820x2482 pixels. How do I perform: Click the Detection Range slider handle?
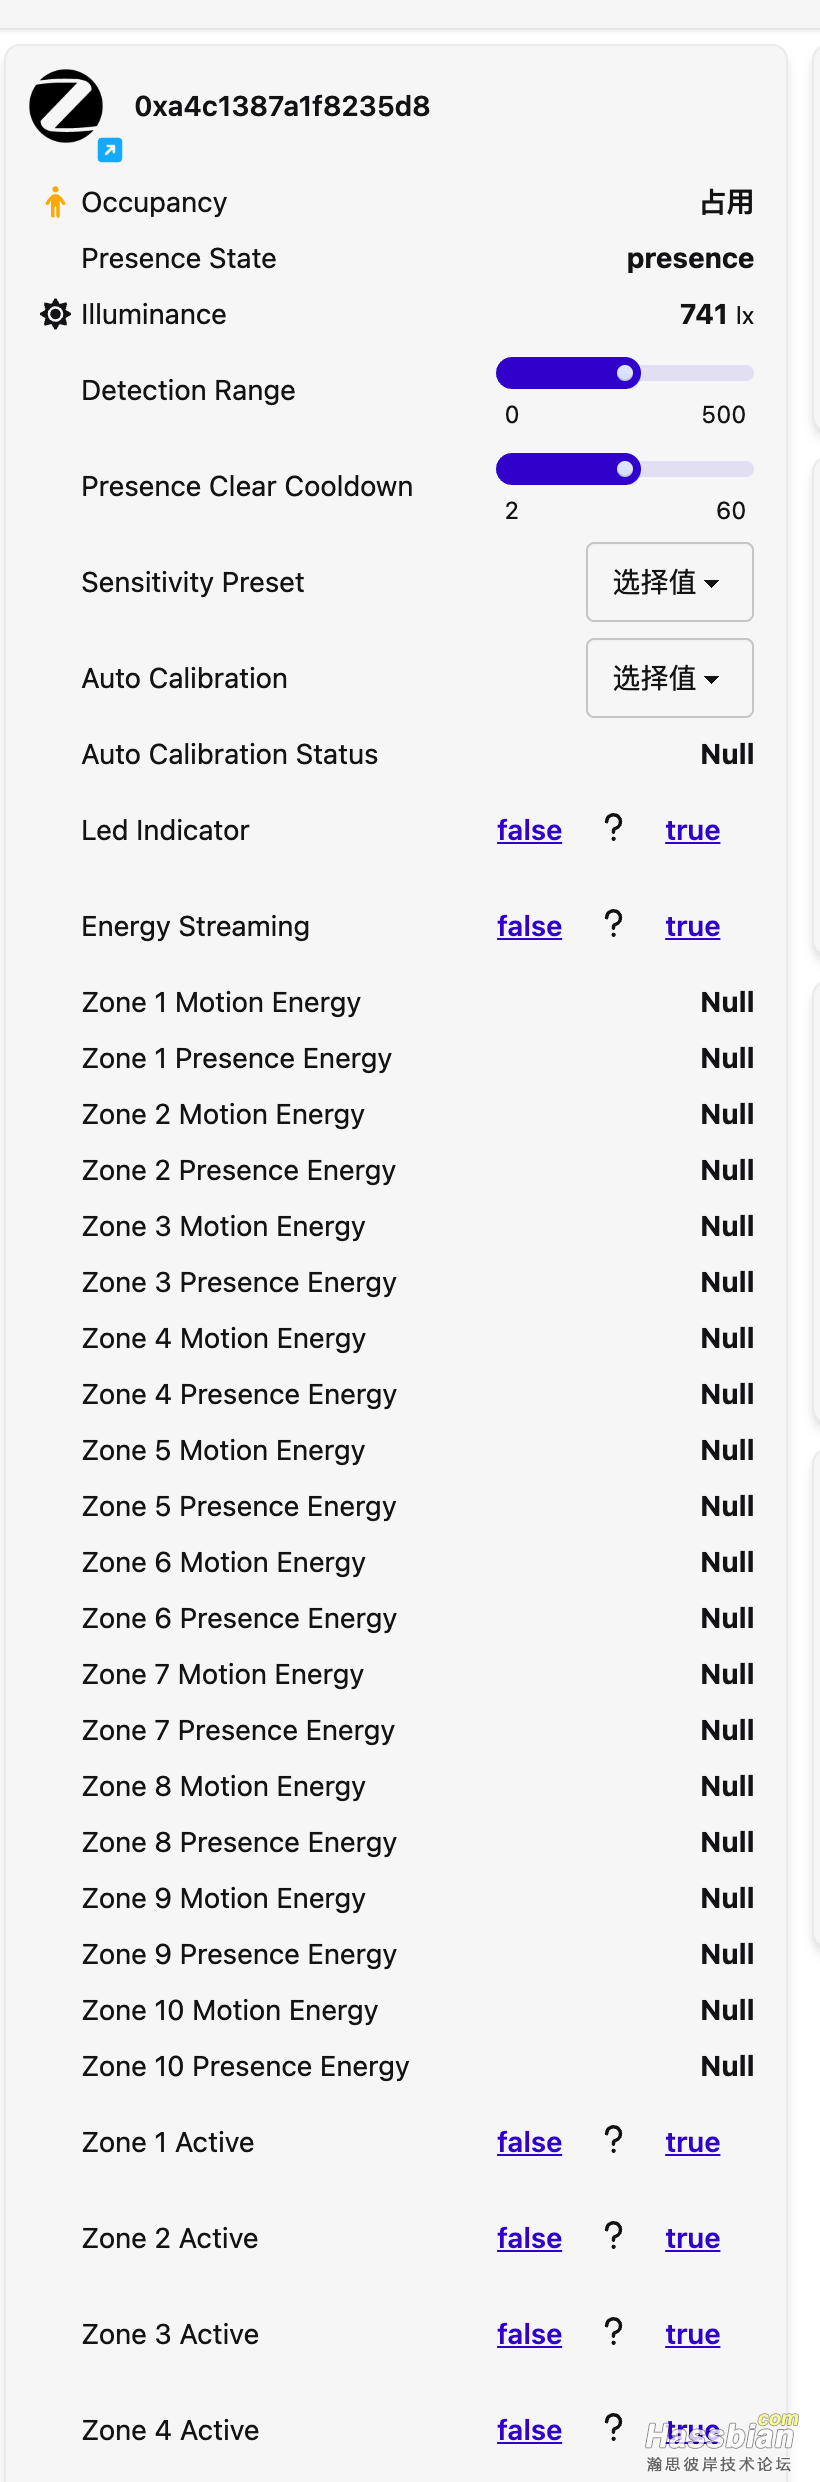(625, 373)
